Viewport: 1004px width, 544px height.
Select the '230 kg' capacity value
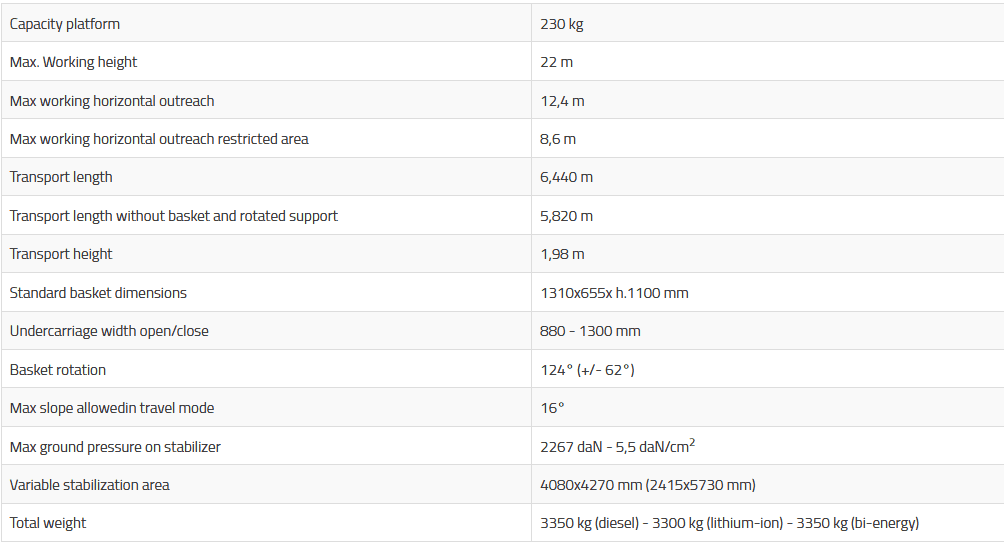(561, 23)
